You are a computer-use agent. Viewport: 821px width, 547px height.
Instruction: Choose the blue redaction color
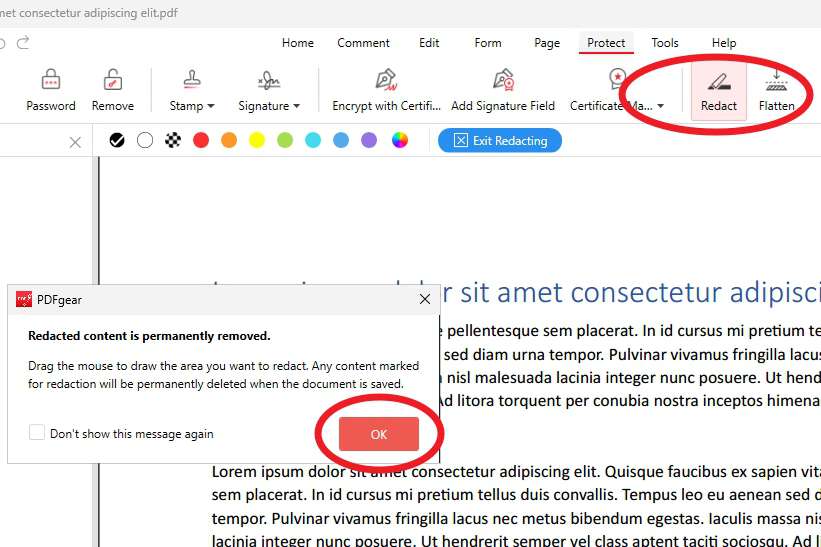pyautogui.click(x=341, y=140)
